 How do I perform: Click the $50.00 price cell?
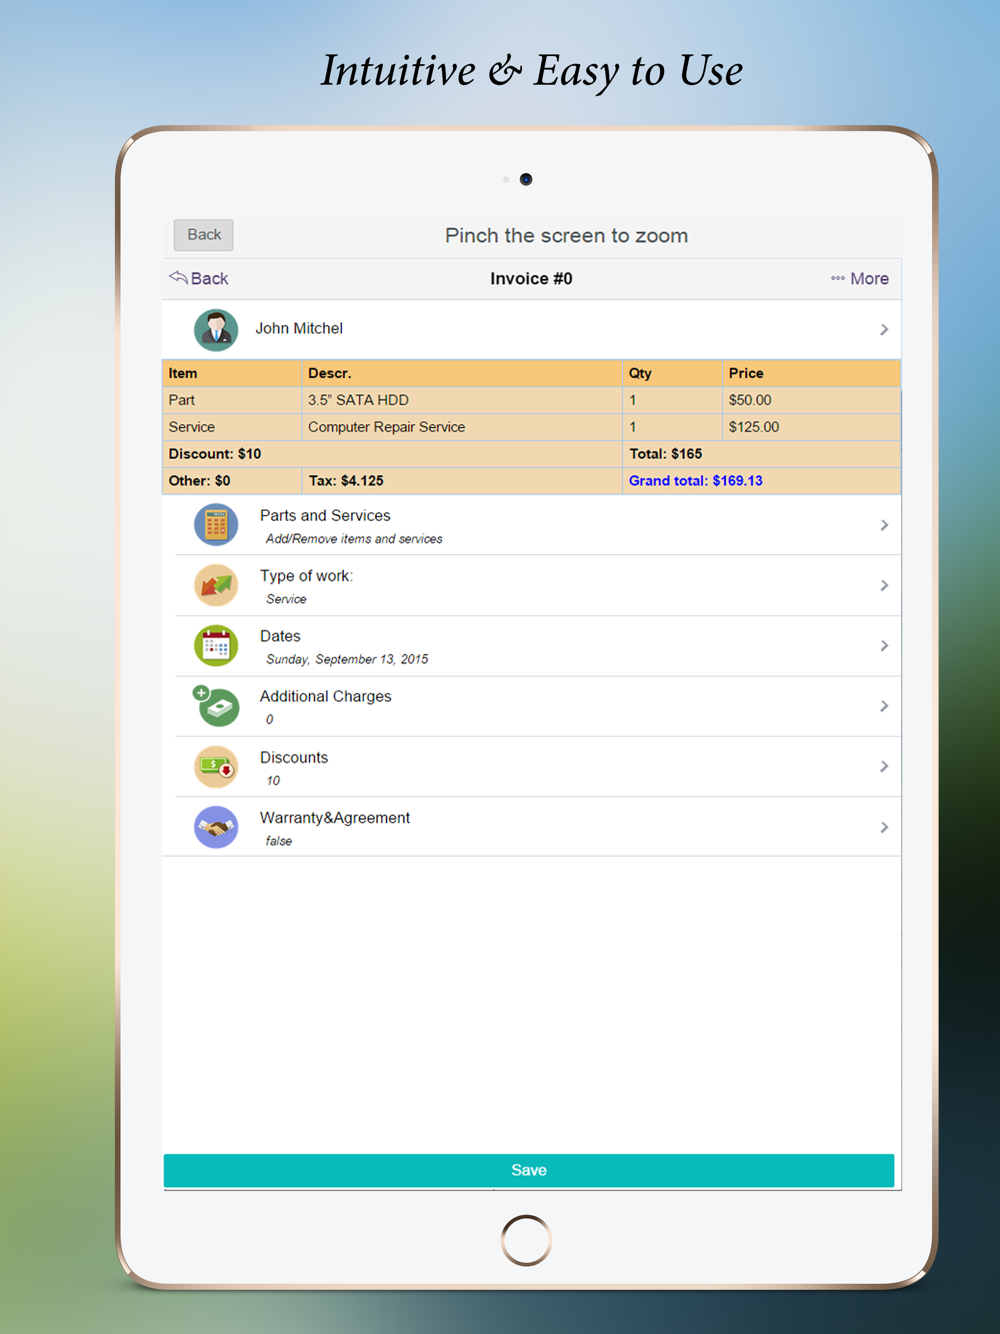click(811, 400)
